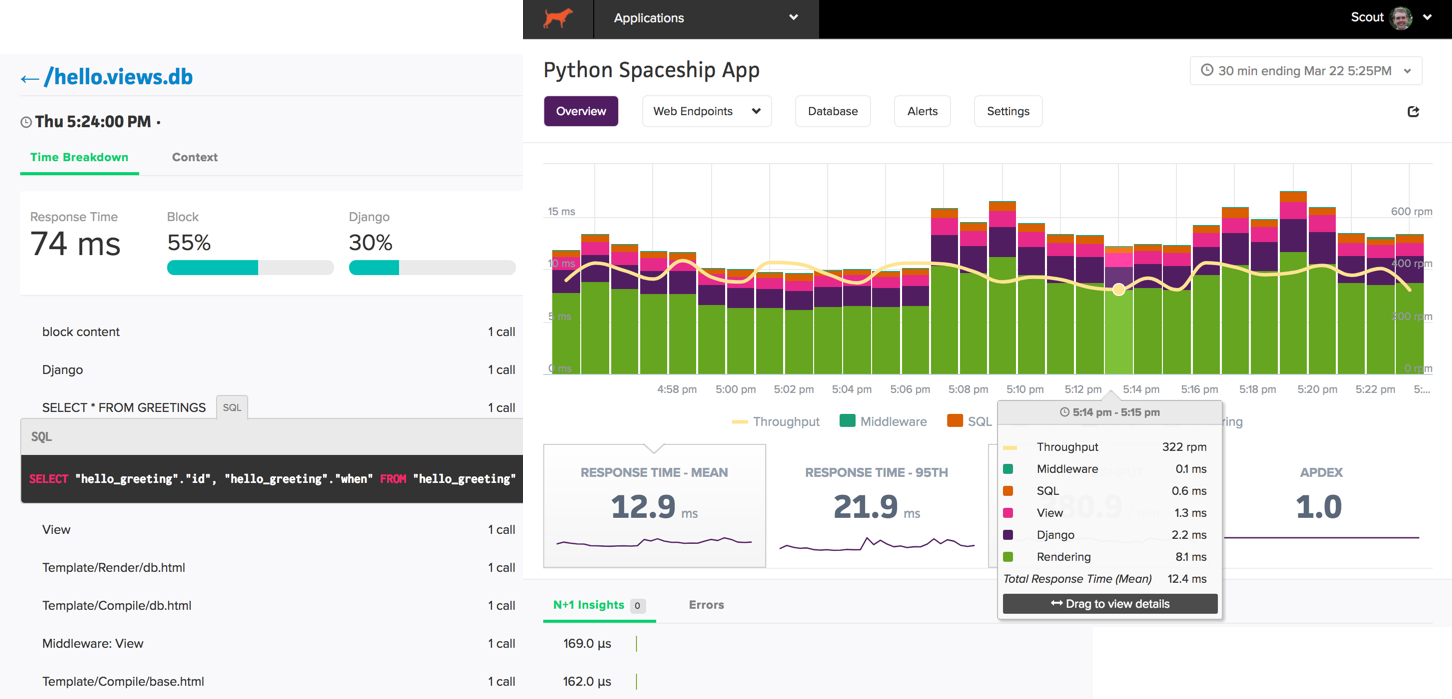The width and height of the screenshot is (1452, 699).
Task: Click the clock icon in time range selector
Action: (1207, 71)
